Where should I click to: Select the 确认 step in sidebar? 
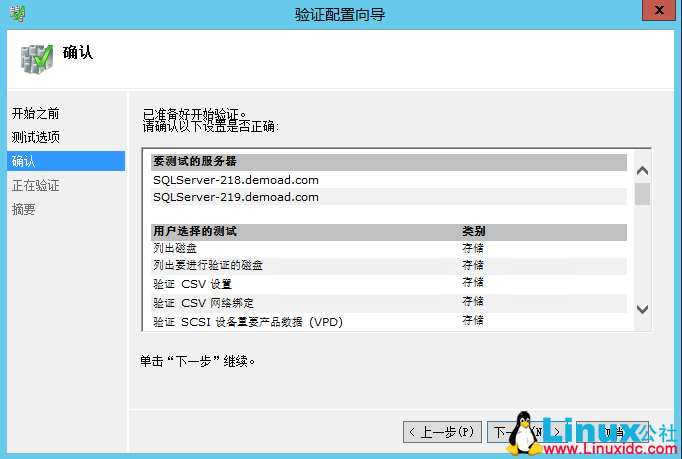click(x=66, y=161)
